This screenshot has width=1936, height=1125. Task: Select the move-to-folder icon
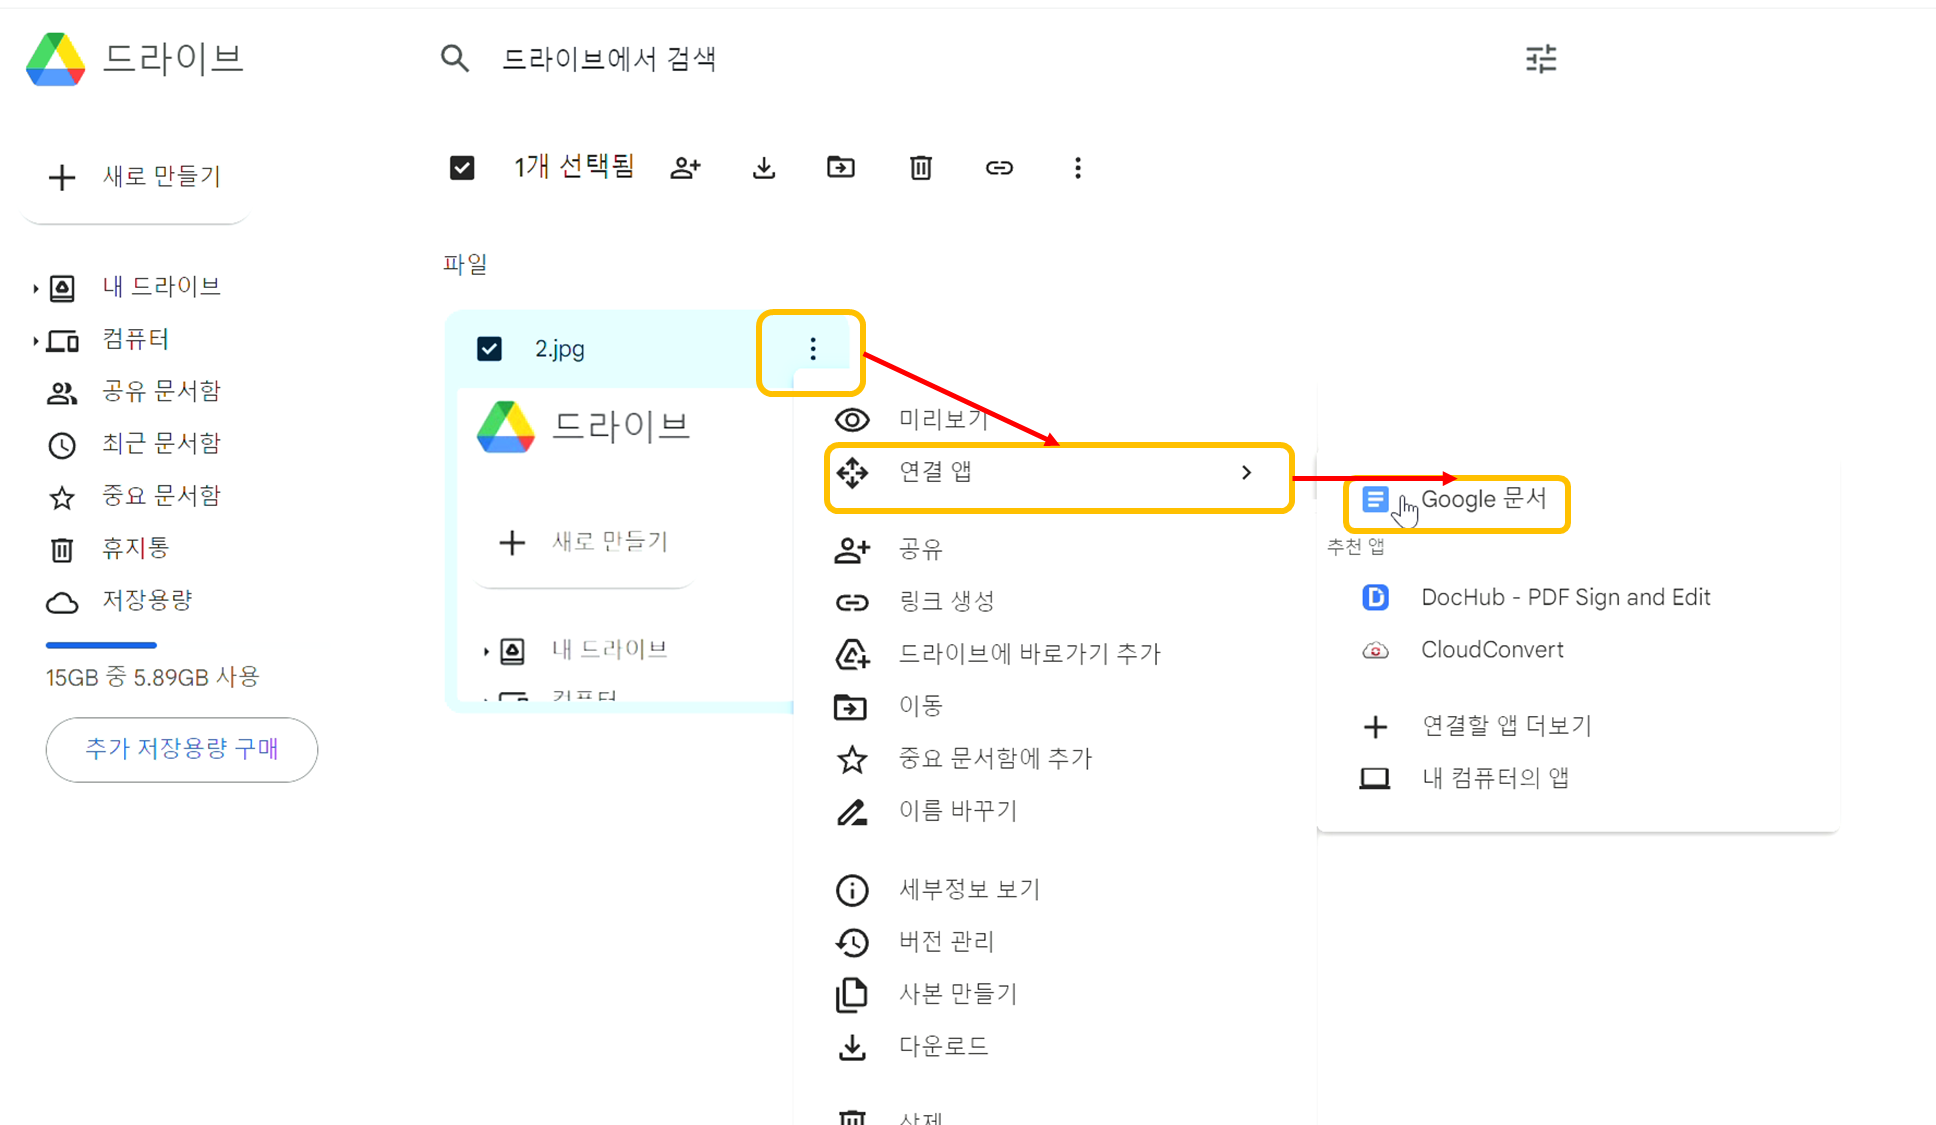(x=841, y=167)
